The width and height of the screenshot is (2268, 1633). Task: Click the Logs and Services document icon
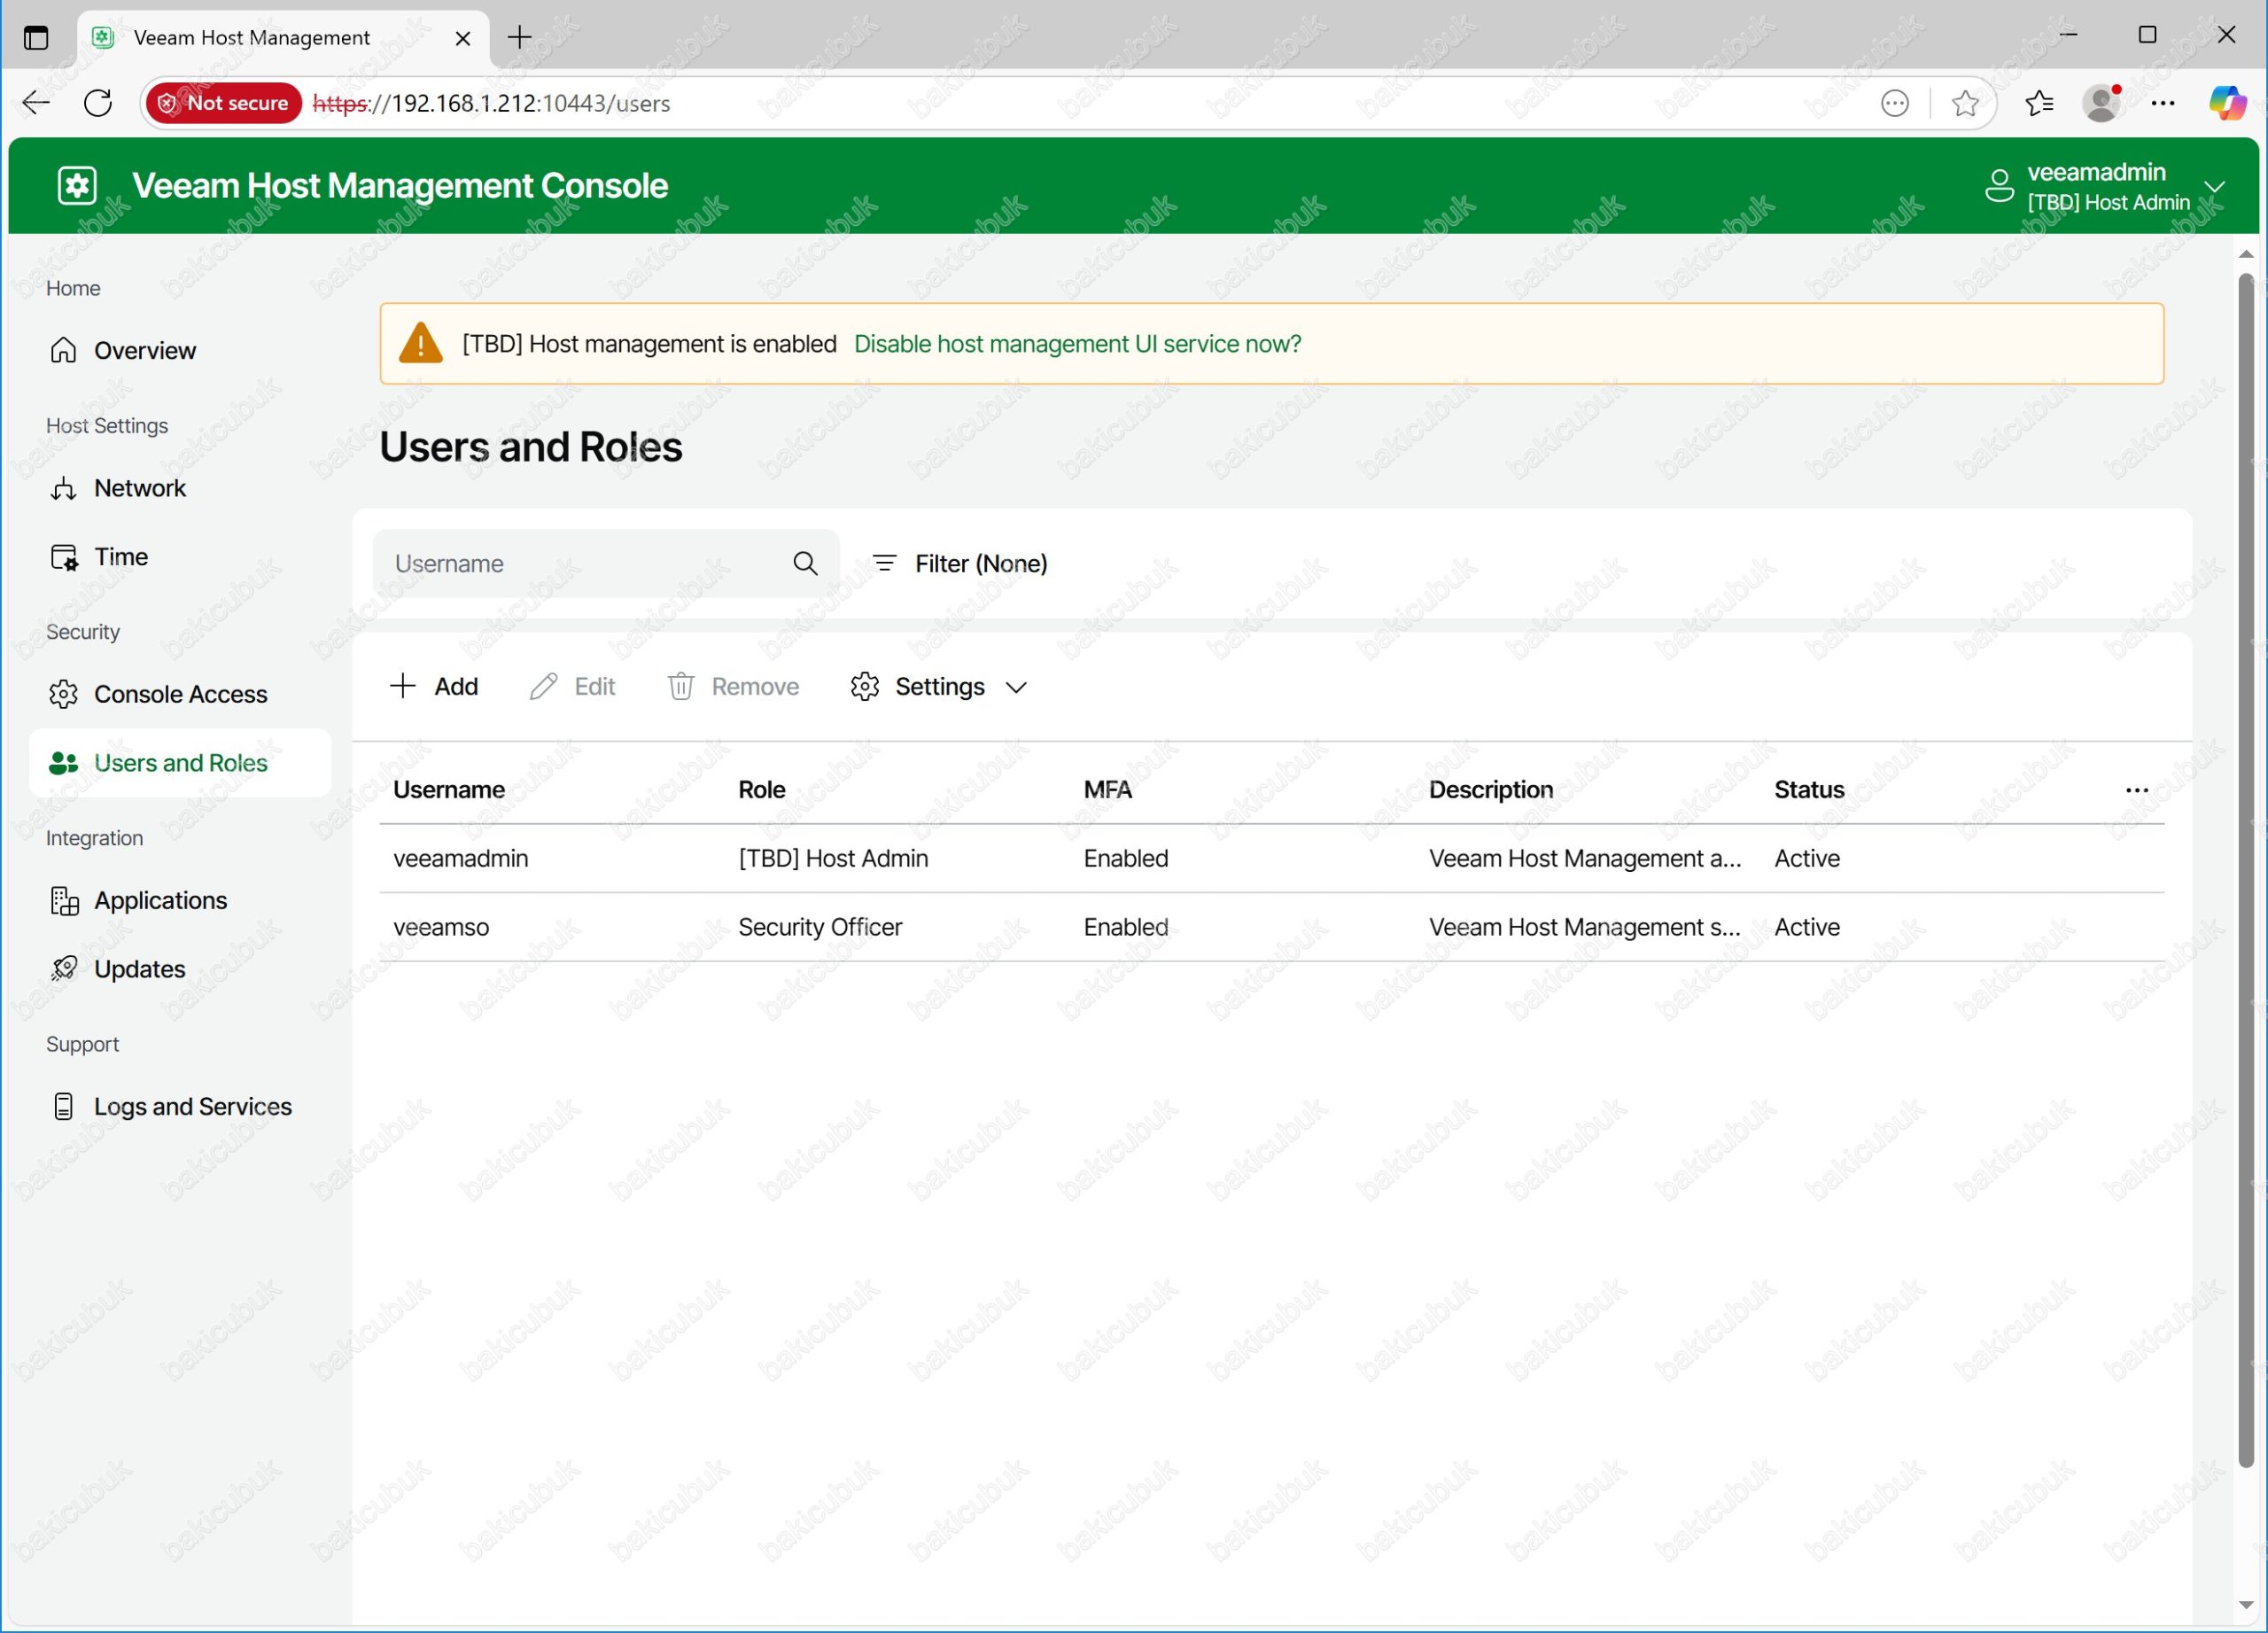coord(63,1106)
